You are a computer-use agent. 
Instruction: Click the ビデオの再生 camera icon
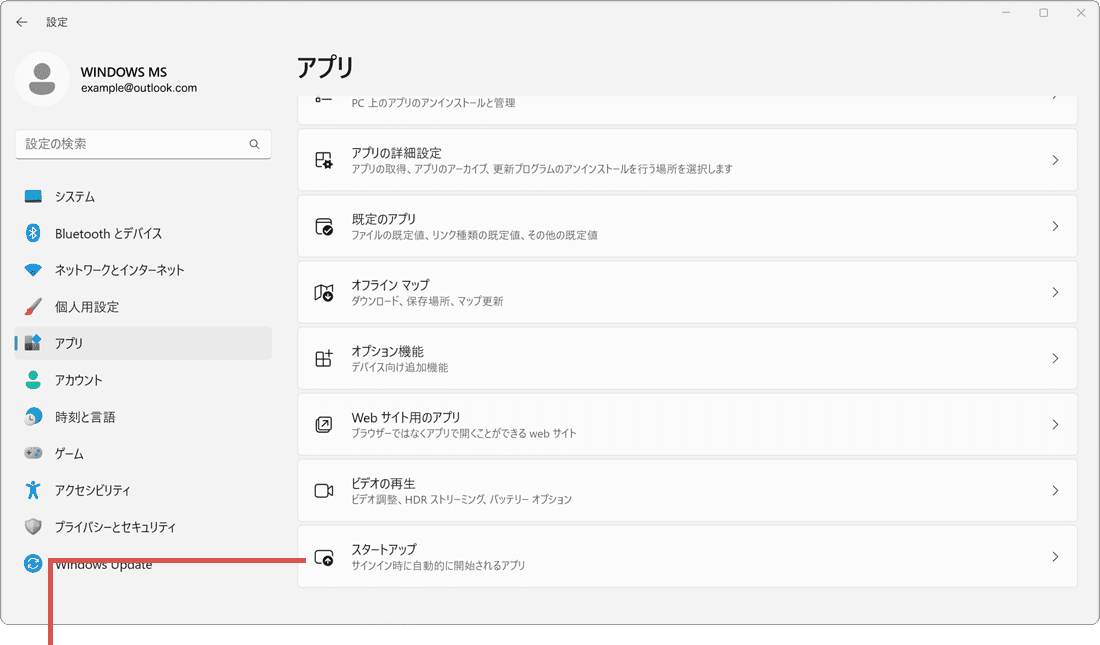(x=324, y=489)
